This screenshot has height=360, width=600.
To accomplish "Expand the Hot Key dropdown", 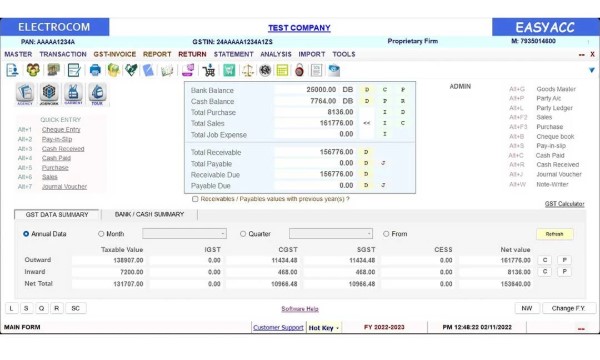I will coord(338,328).
